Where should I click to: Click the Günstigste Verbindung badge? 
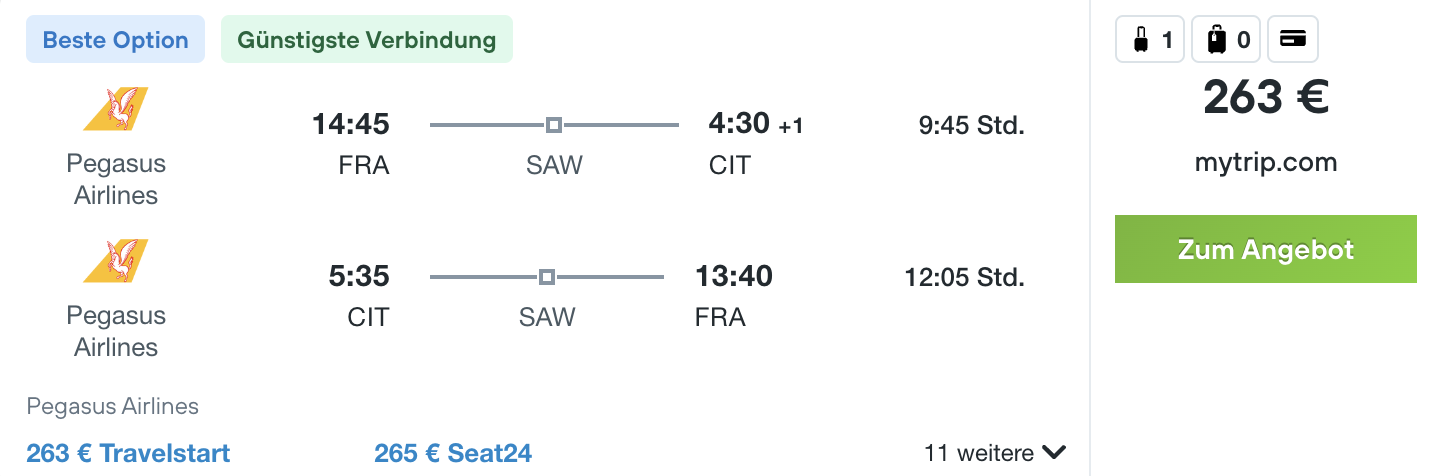click(x=366, y=40)
